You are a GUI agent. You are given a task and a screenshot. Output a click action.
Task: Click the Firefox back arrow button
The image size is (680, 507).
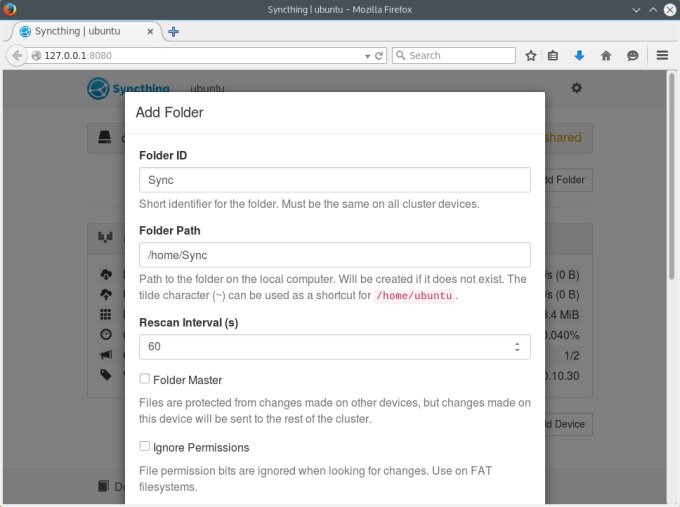point(17,56)
